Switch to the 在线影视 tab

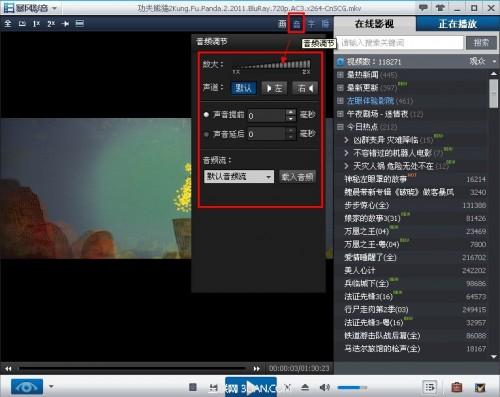[x=374, y=24]
